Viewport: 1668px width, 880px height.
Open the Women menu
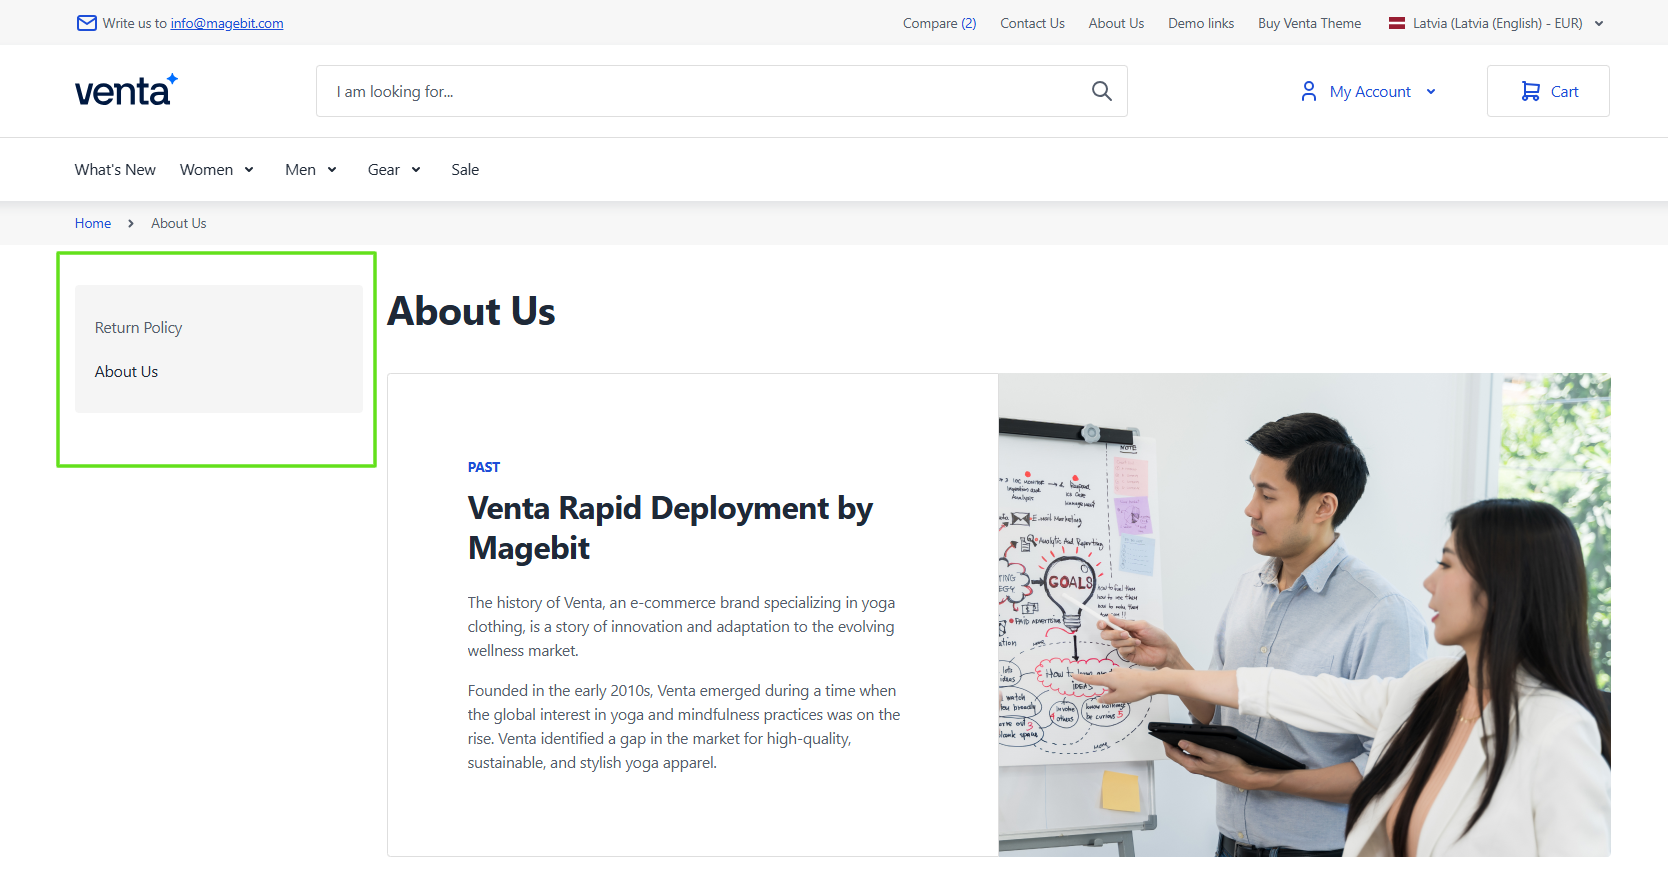pyautogui.click(x=206, y=169)
